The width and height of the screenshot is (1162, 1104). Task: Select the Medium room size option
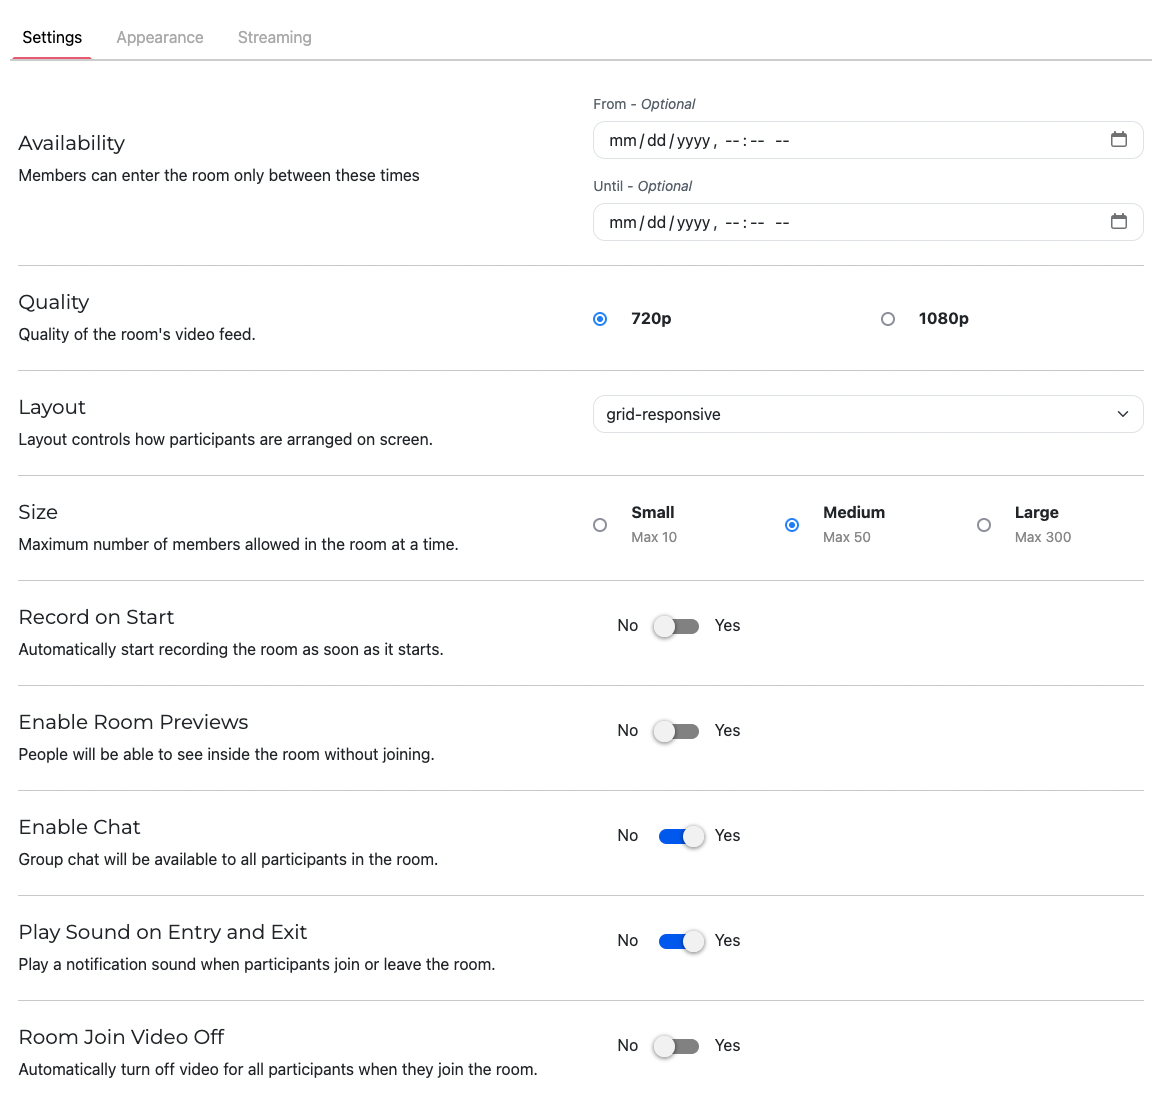pos(792,524)
